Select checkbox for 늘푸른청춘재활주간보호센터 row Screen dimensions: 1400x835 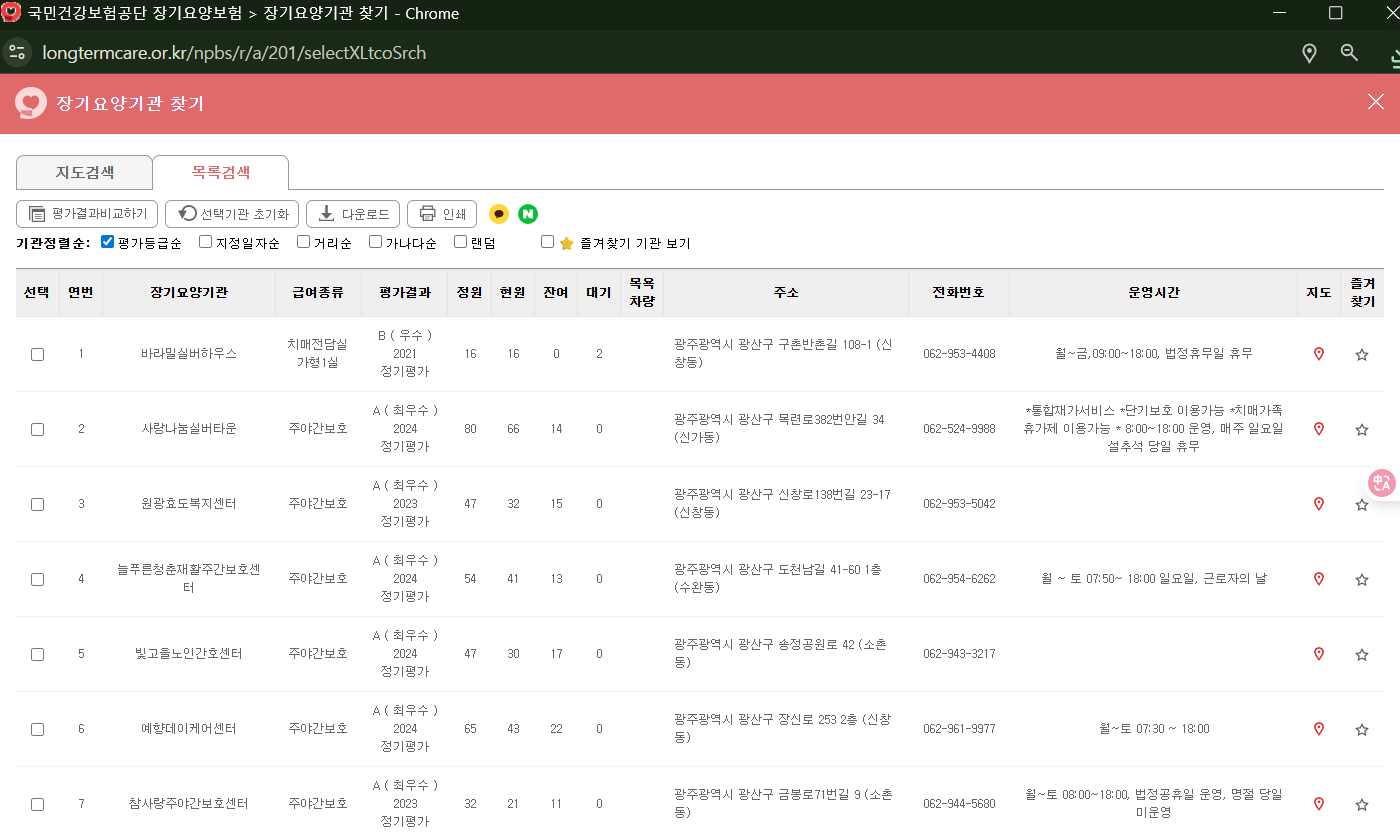[37, 579]
